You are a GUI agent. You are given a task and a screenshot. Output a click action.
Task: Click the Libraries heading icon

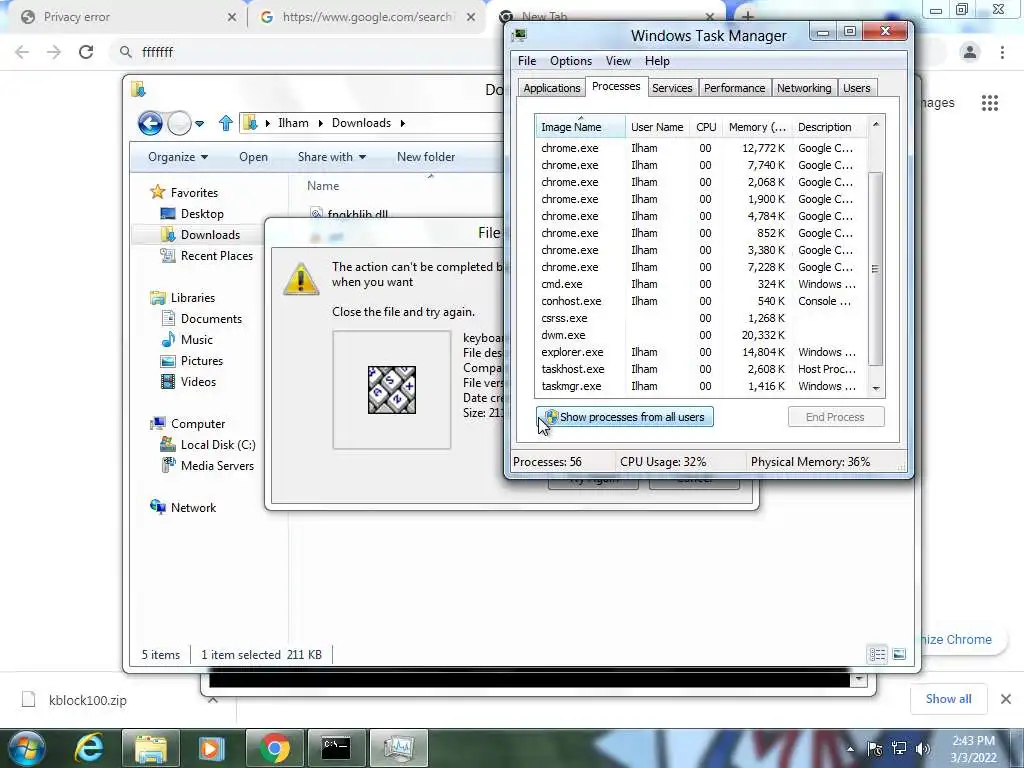157,298
